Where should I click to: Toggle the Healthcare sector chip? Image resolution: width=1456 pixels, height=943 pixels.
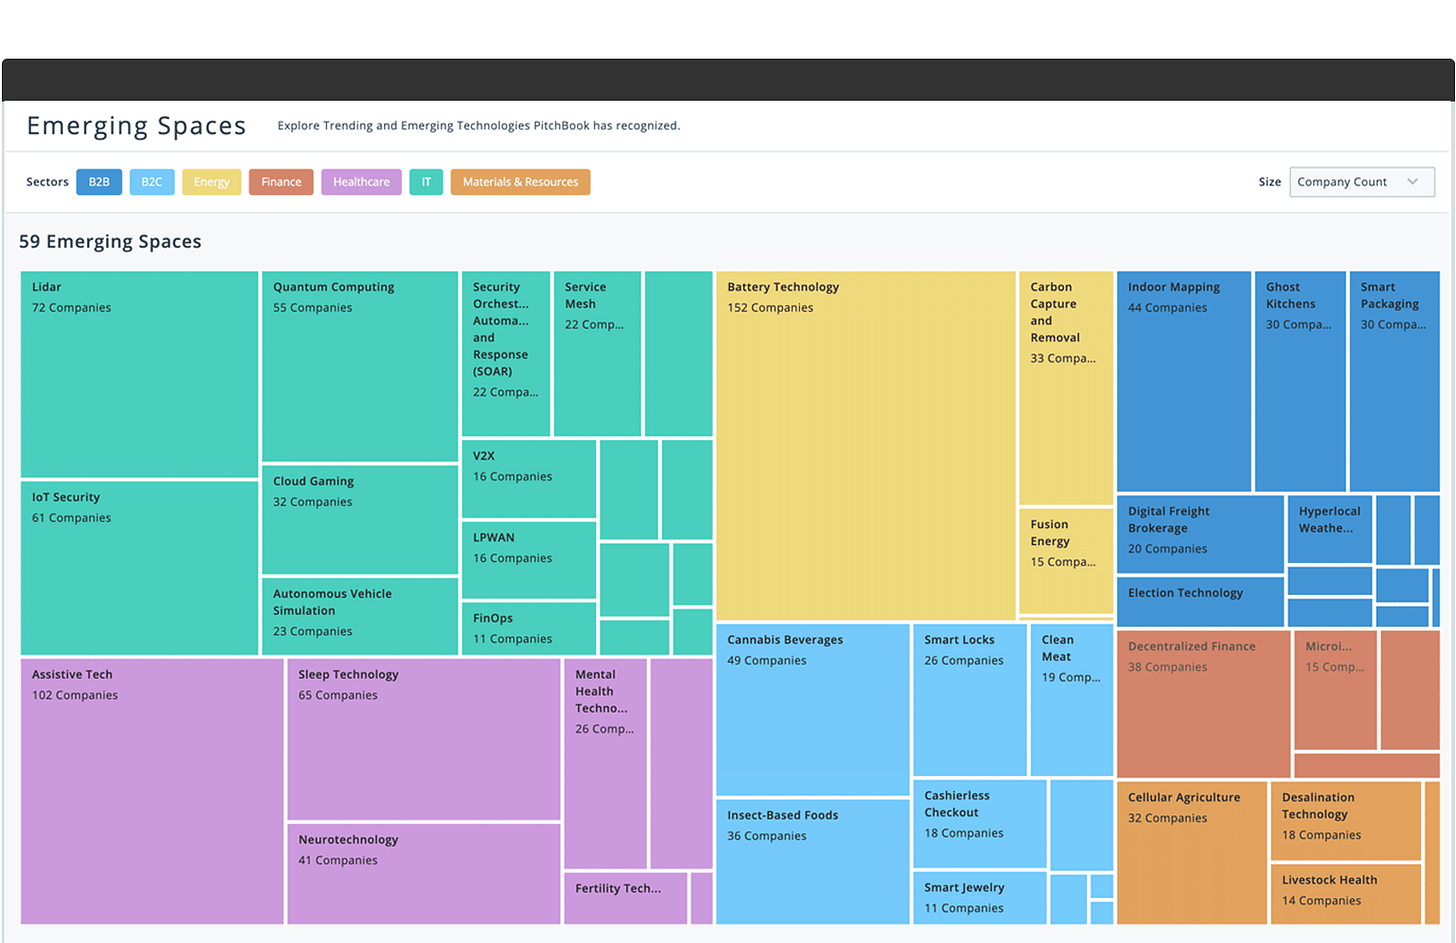click(361, 182)
